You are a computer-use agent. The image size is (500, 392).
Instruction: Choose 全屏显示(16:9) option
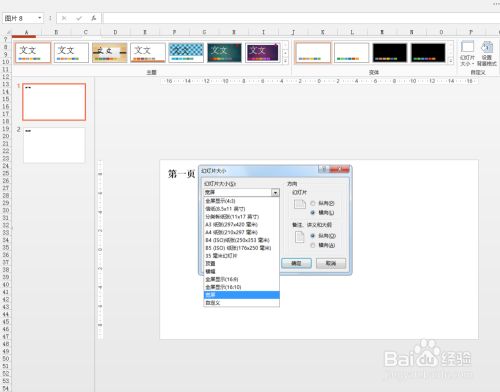[241, 279]
